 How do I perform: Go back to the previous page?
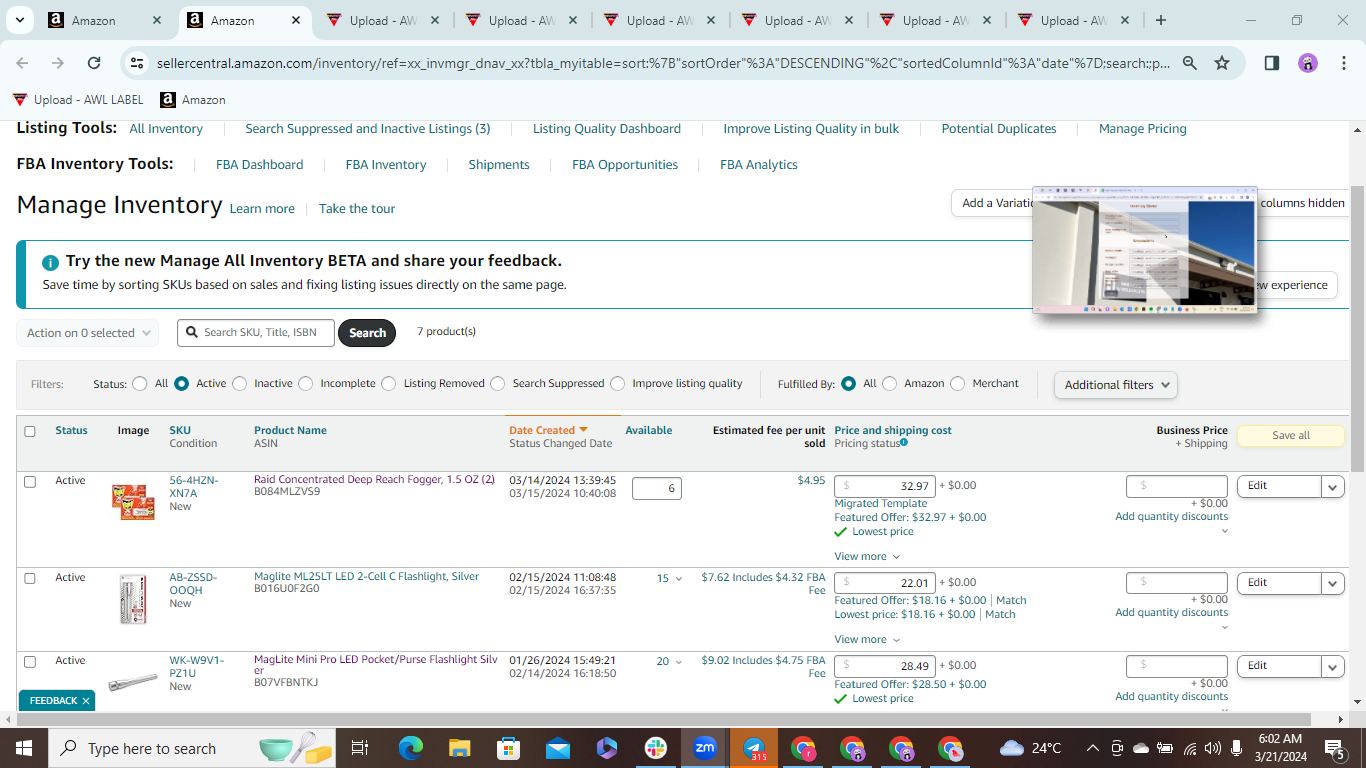23,63
